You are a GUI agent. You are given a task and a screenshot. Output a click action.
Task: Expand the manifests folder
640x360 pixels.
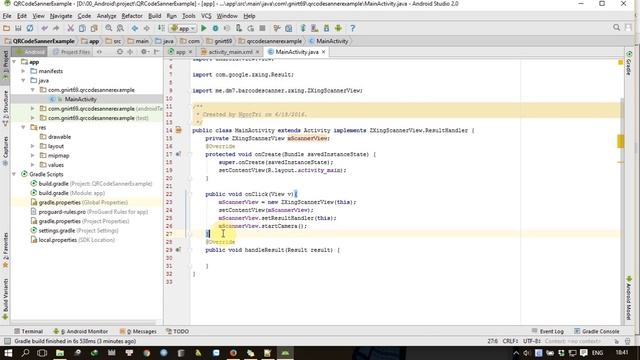[x=23, y=71]
